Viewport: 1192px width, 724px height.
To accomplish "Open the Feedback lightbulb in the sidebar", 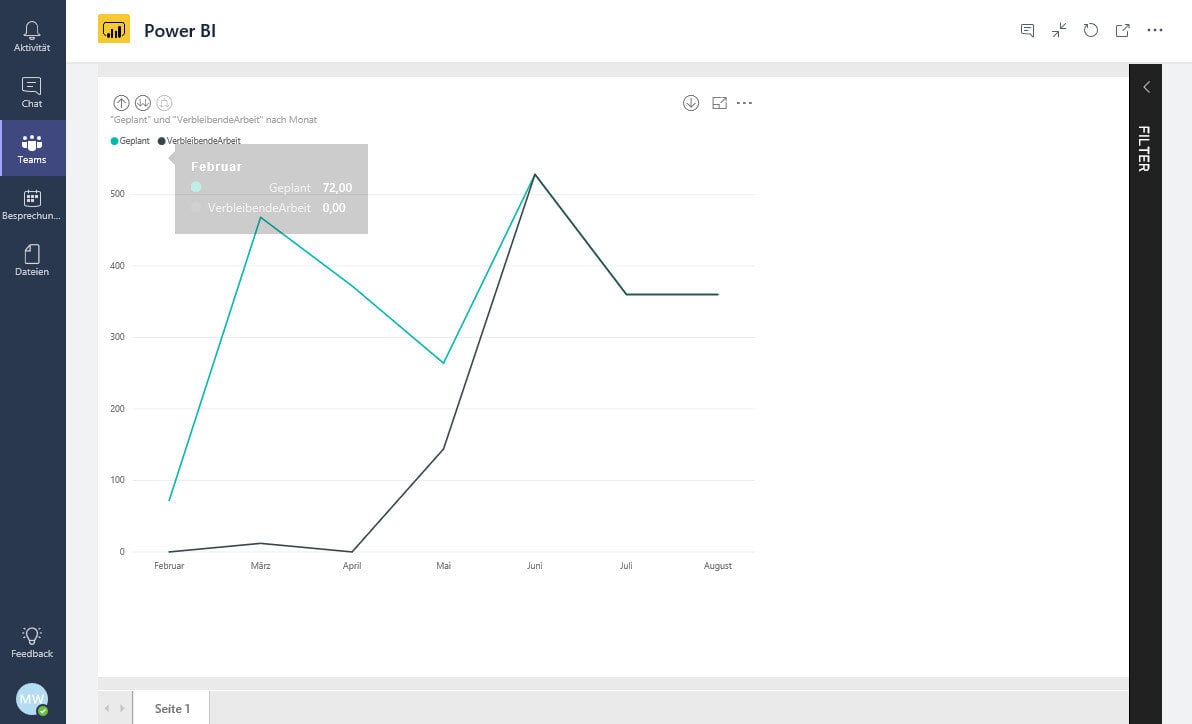I will pos(32,643).
